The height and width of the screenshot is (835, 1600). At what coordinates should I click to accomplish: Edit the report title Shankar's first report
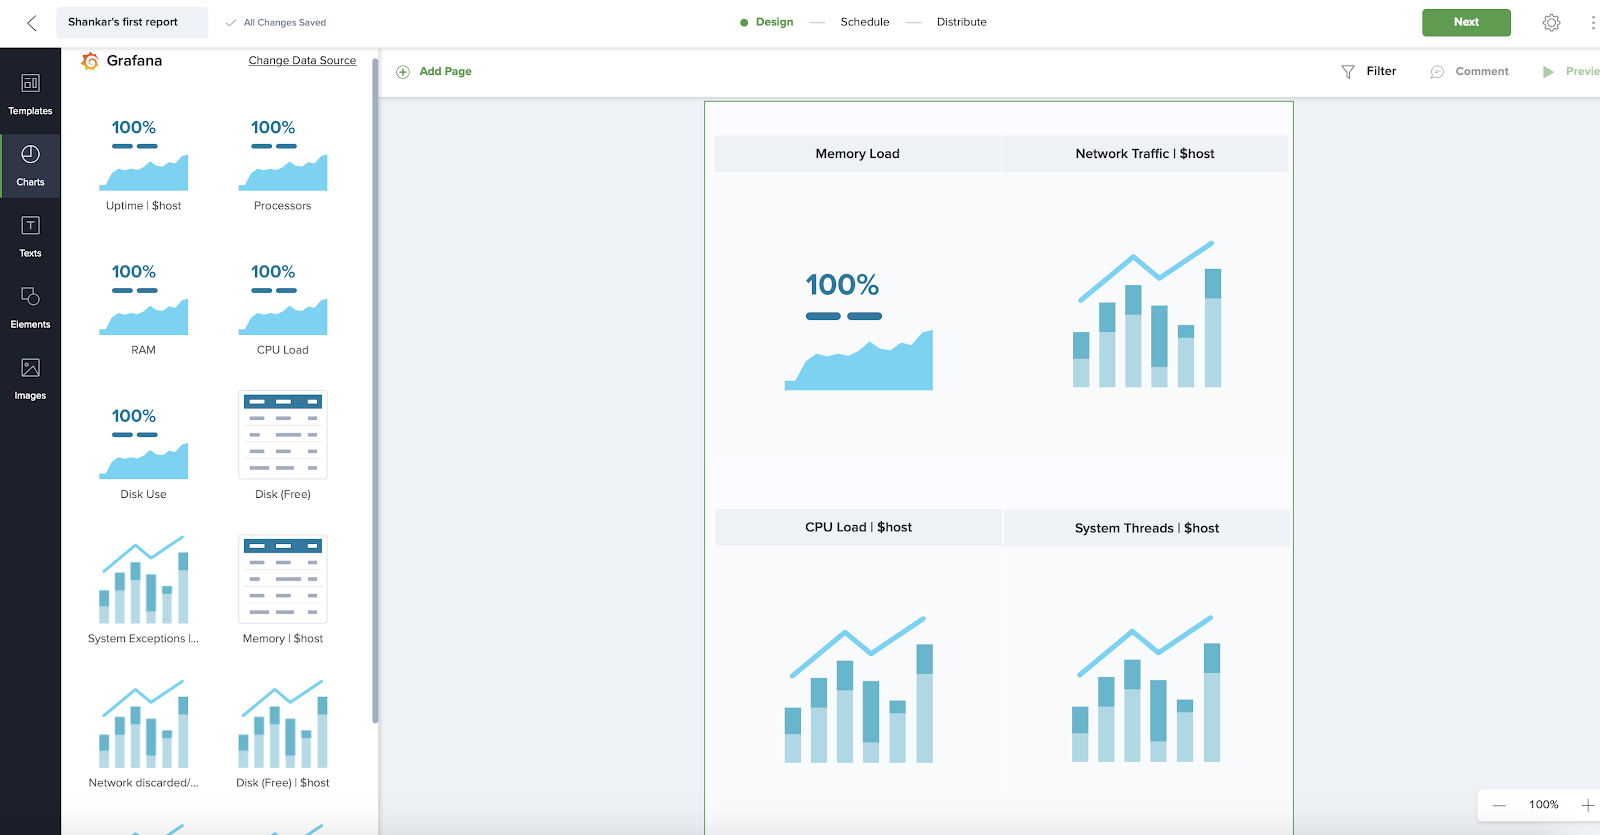pyautogui.click(x=132, y=22)
